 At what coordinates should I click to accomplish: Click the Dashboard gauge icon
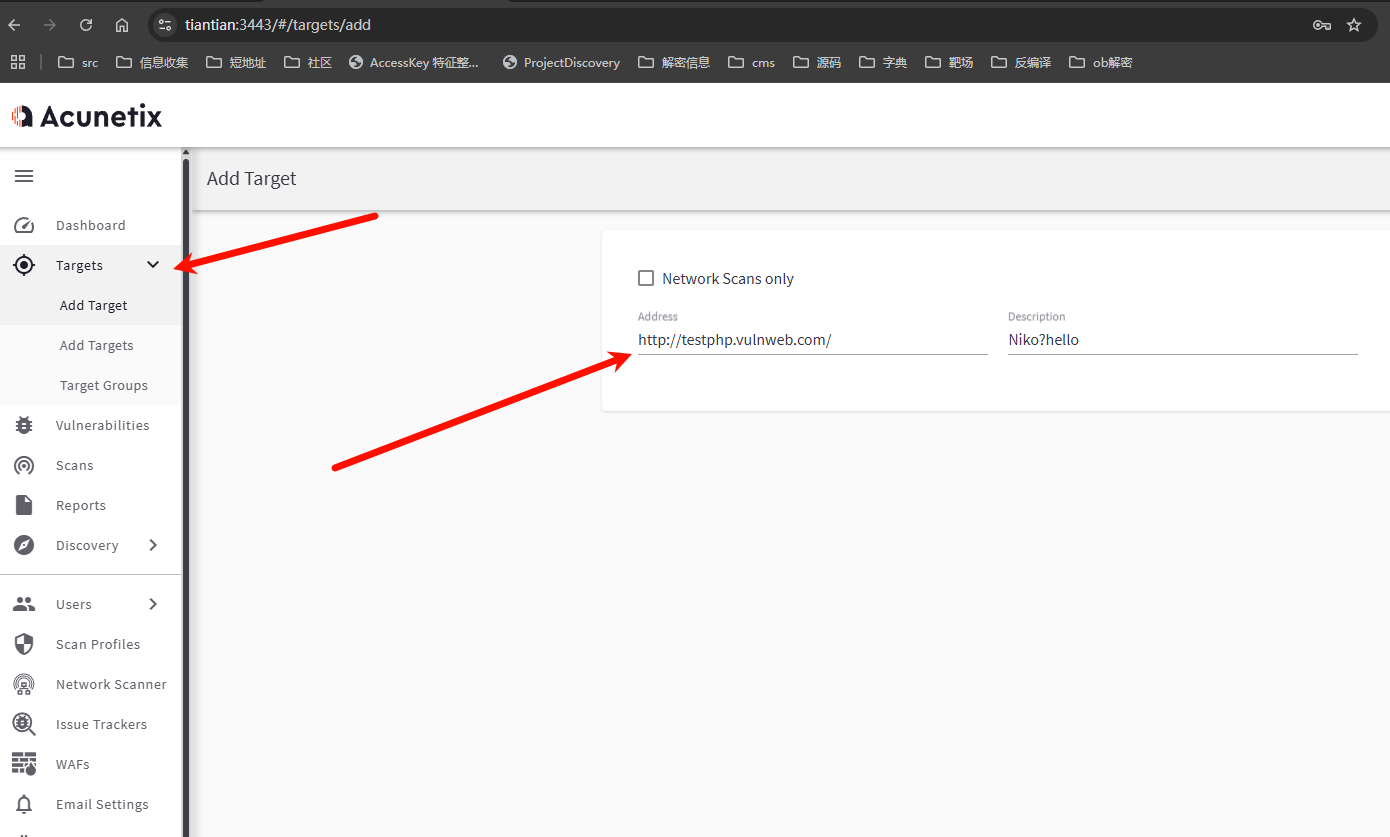pos(24,226)
